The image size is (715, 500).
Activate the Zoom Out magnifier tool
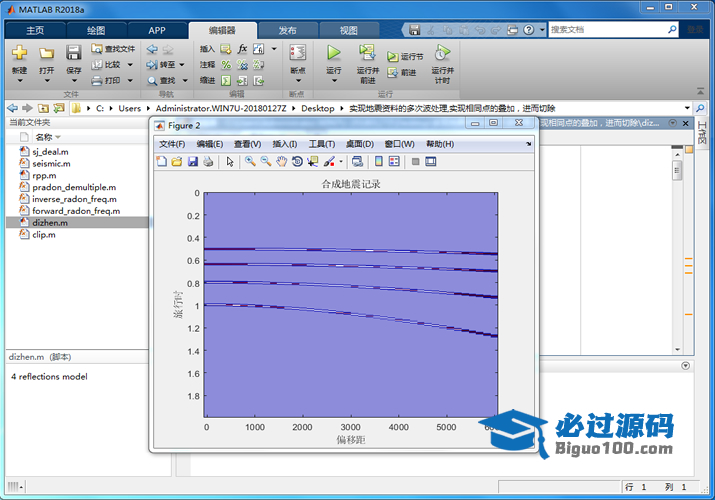(266, 161)
